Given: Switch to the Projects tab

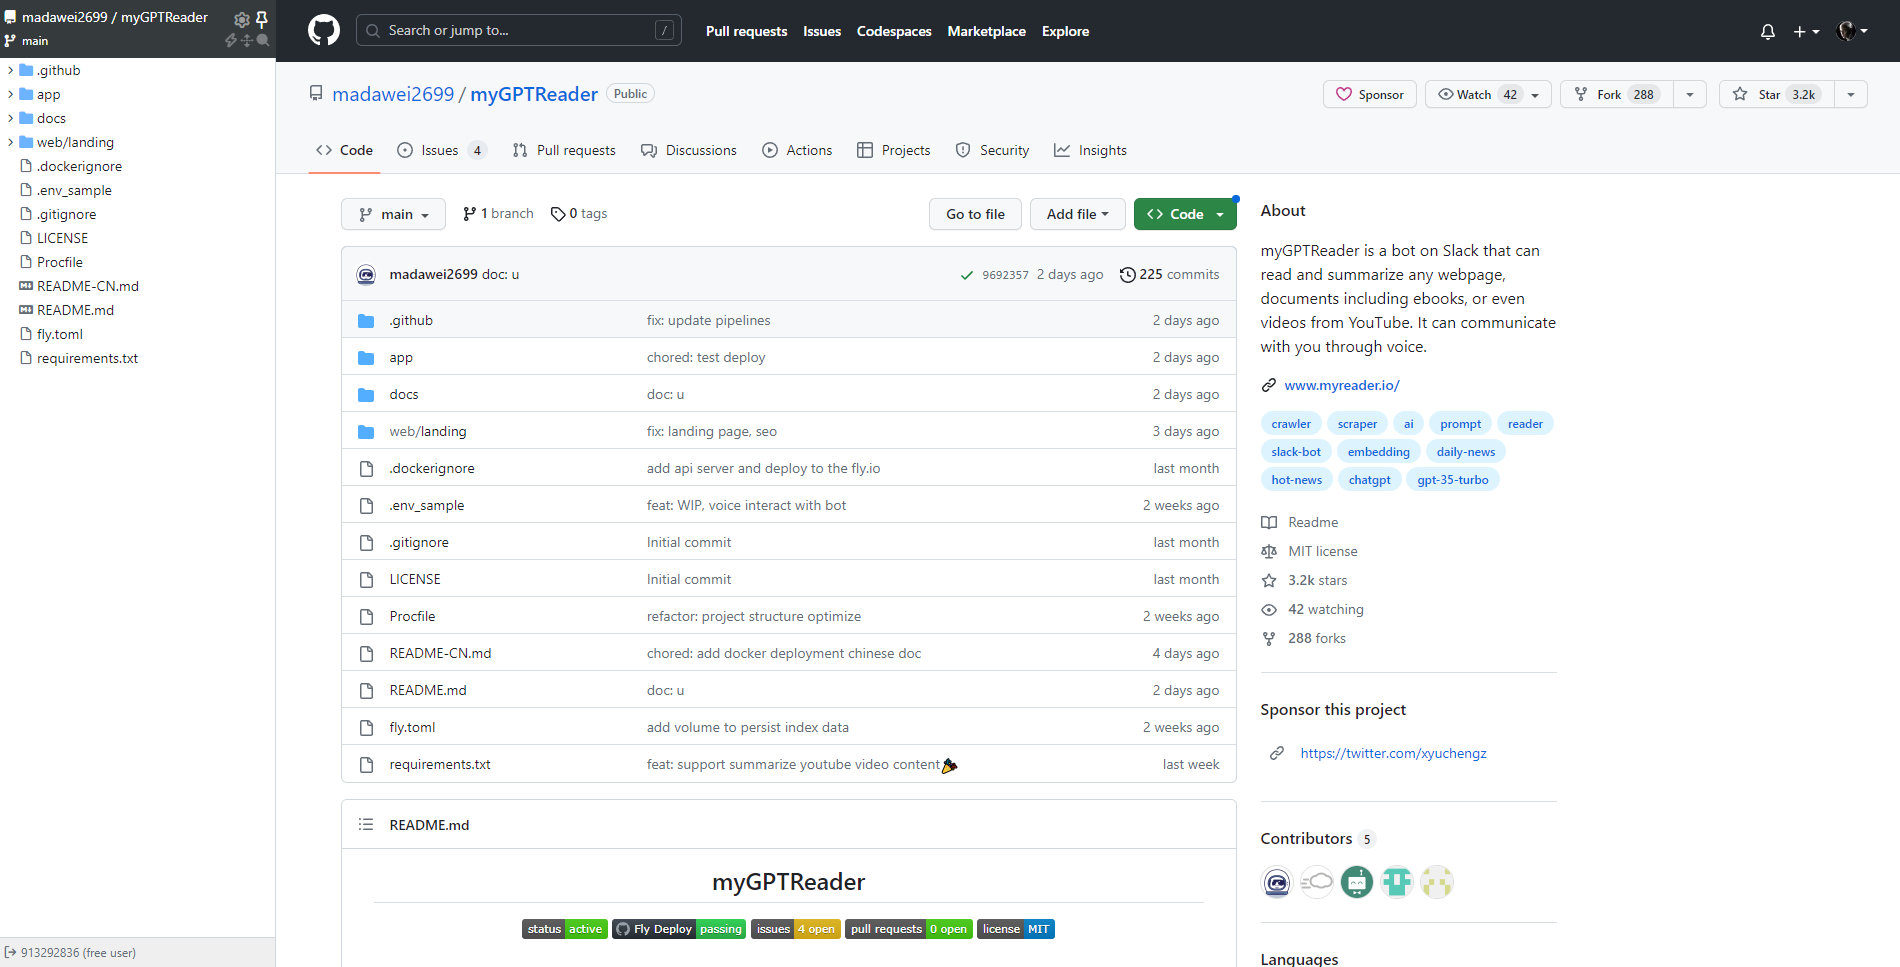Looking at the screenshot, I should [x=894, y=150].
